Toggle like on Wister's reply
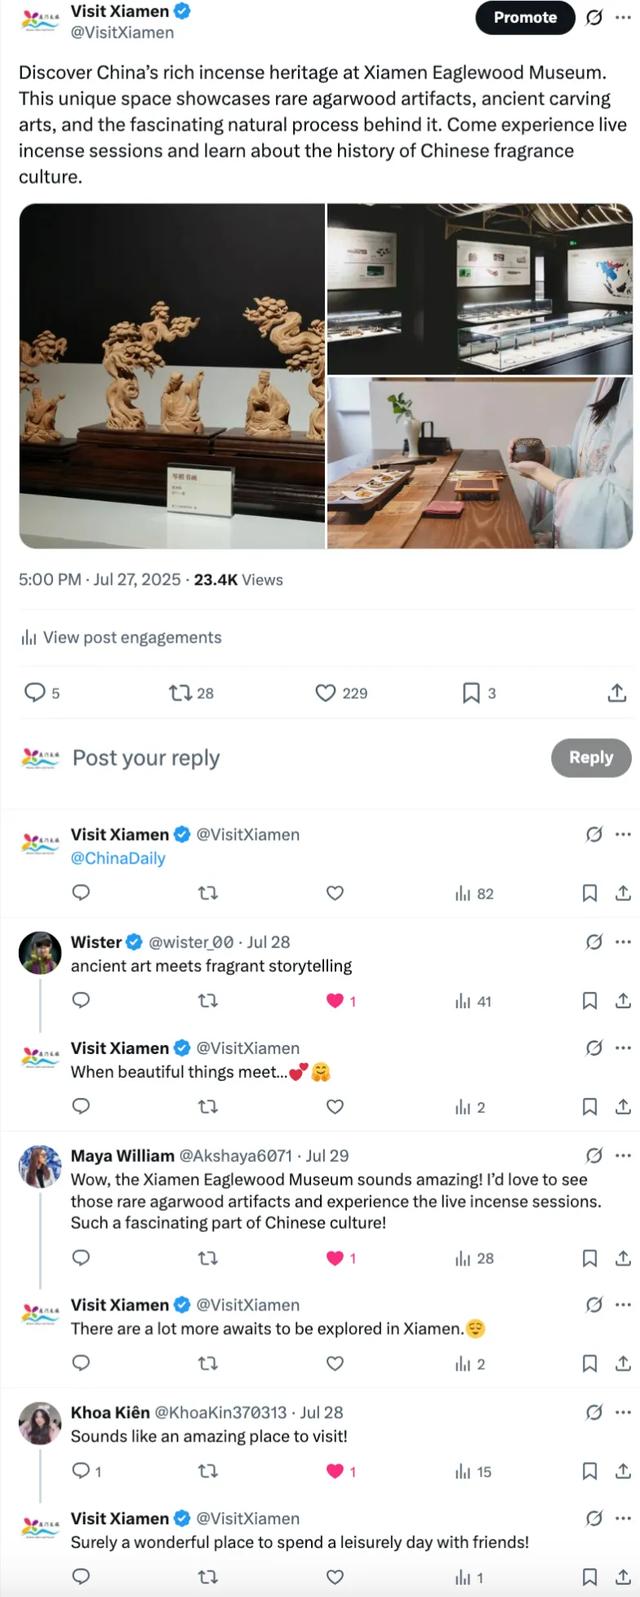Screen dimensions: 640x1597 click(x=341, y=1001)
